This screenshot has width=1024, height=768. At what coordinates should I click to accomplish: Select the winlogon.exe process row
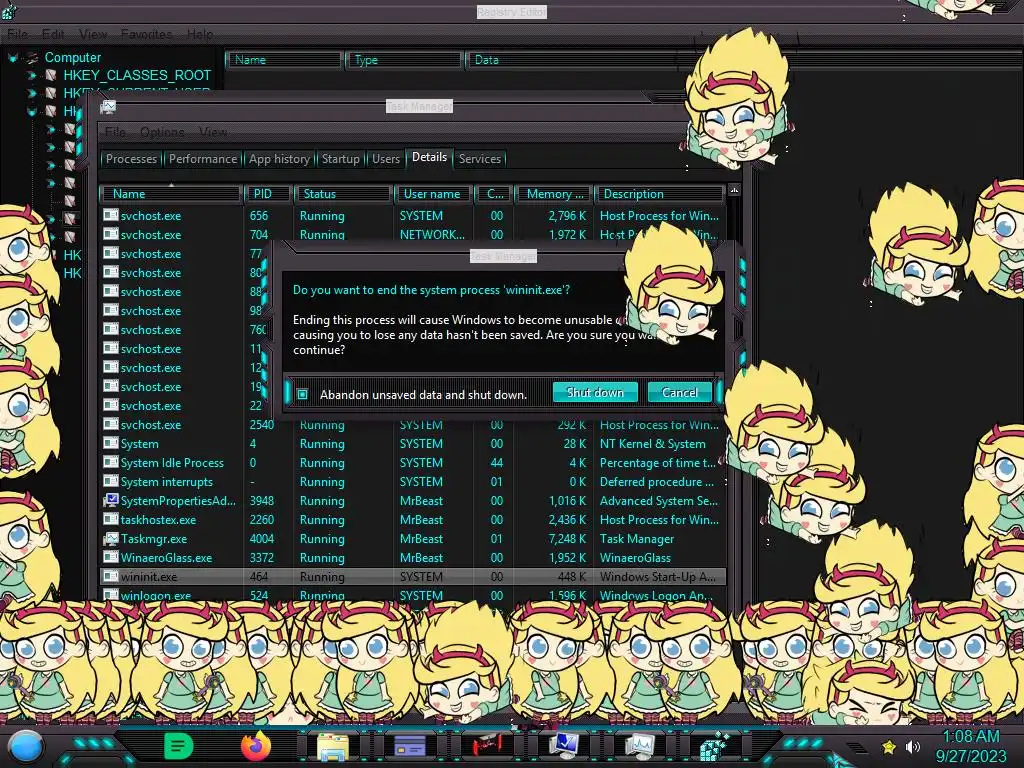(413, 596)
